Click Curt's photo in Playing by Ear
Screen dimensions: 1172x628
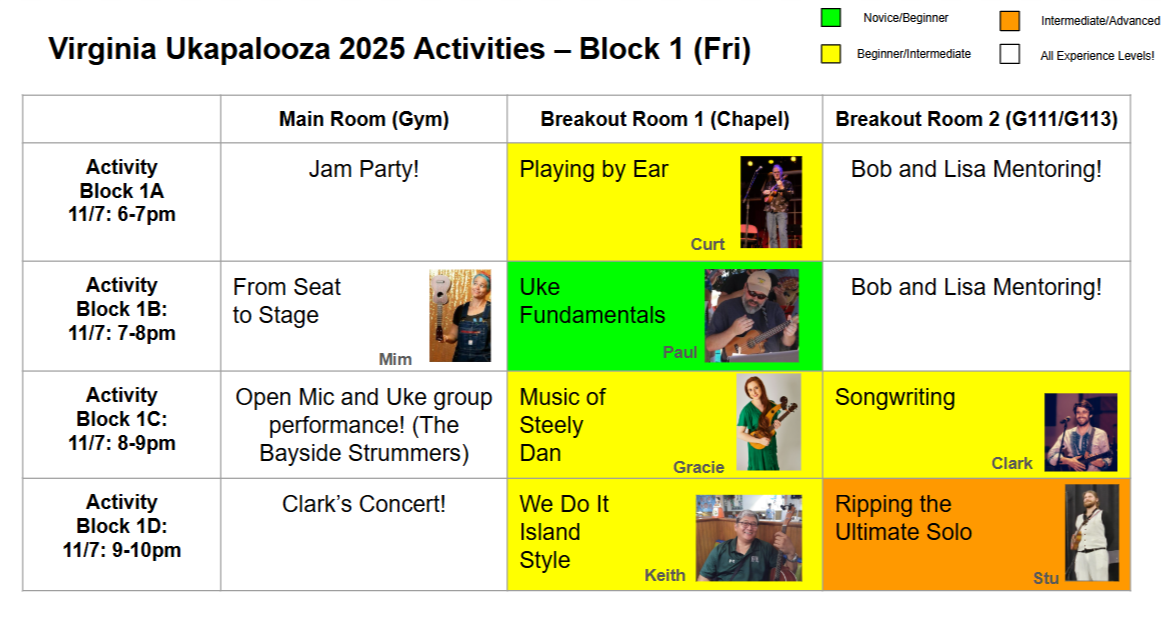(x=771, y=202)
